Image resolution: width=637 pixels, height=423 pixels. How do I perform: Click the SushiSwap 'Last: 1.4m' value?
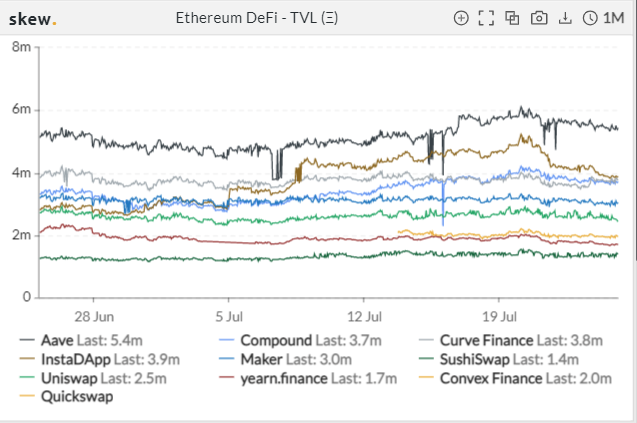[x=546, y=360]
